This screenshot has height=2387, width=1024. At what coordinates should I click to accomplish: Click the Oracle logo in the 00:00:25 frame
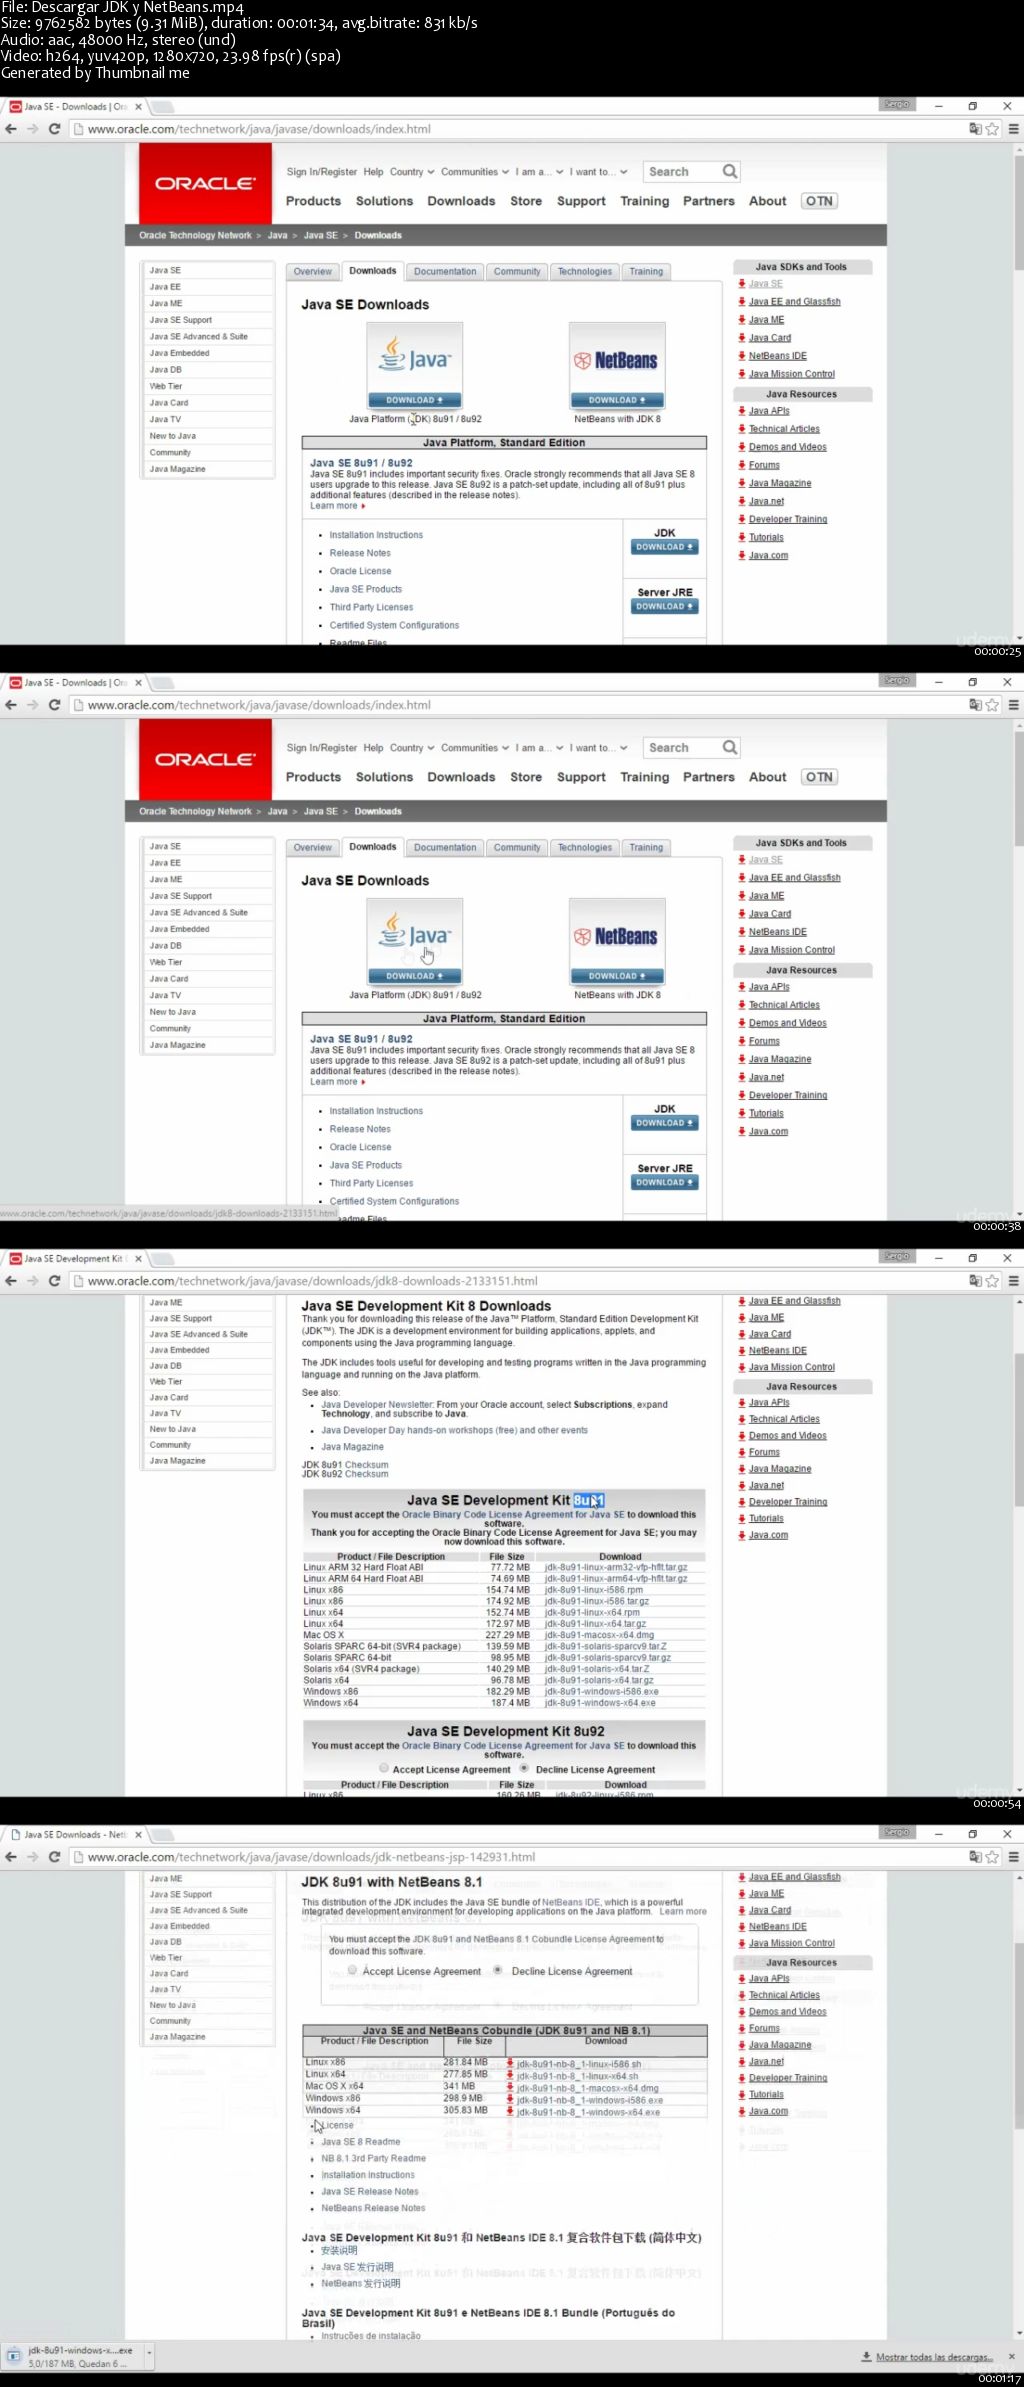coord(205,183)
